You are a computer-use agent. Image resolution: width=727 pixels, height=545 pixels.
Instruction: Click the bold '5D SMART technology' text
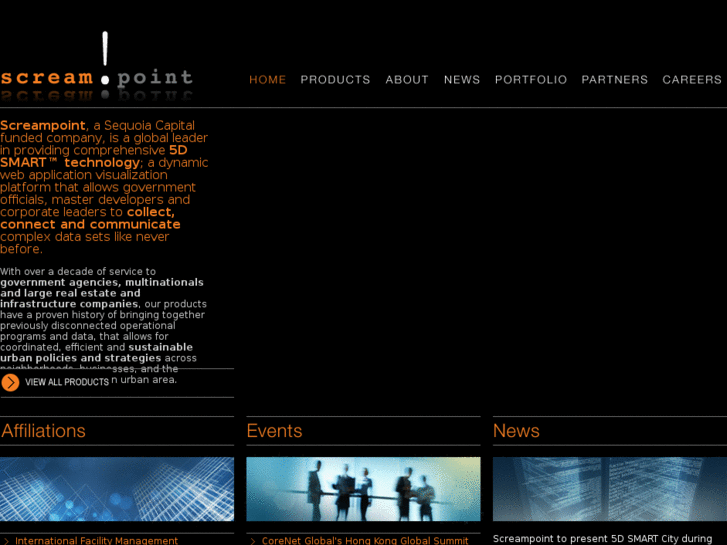click(x=94, y=156)
